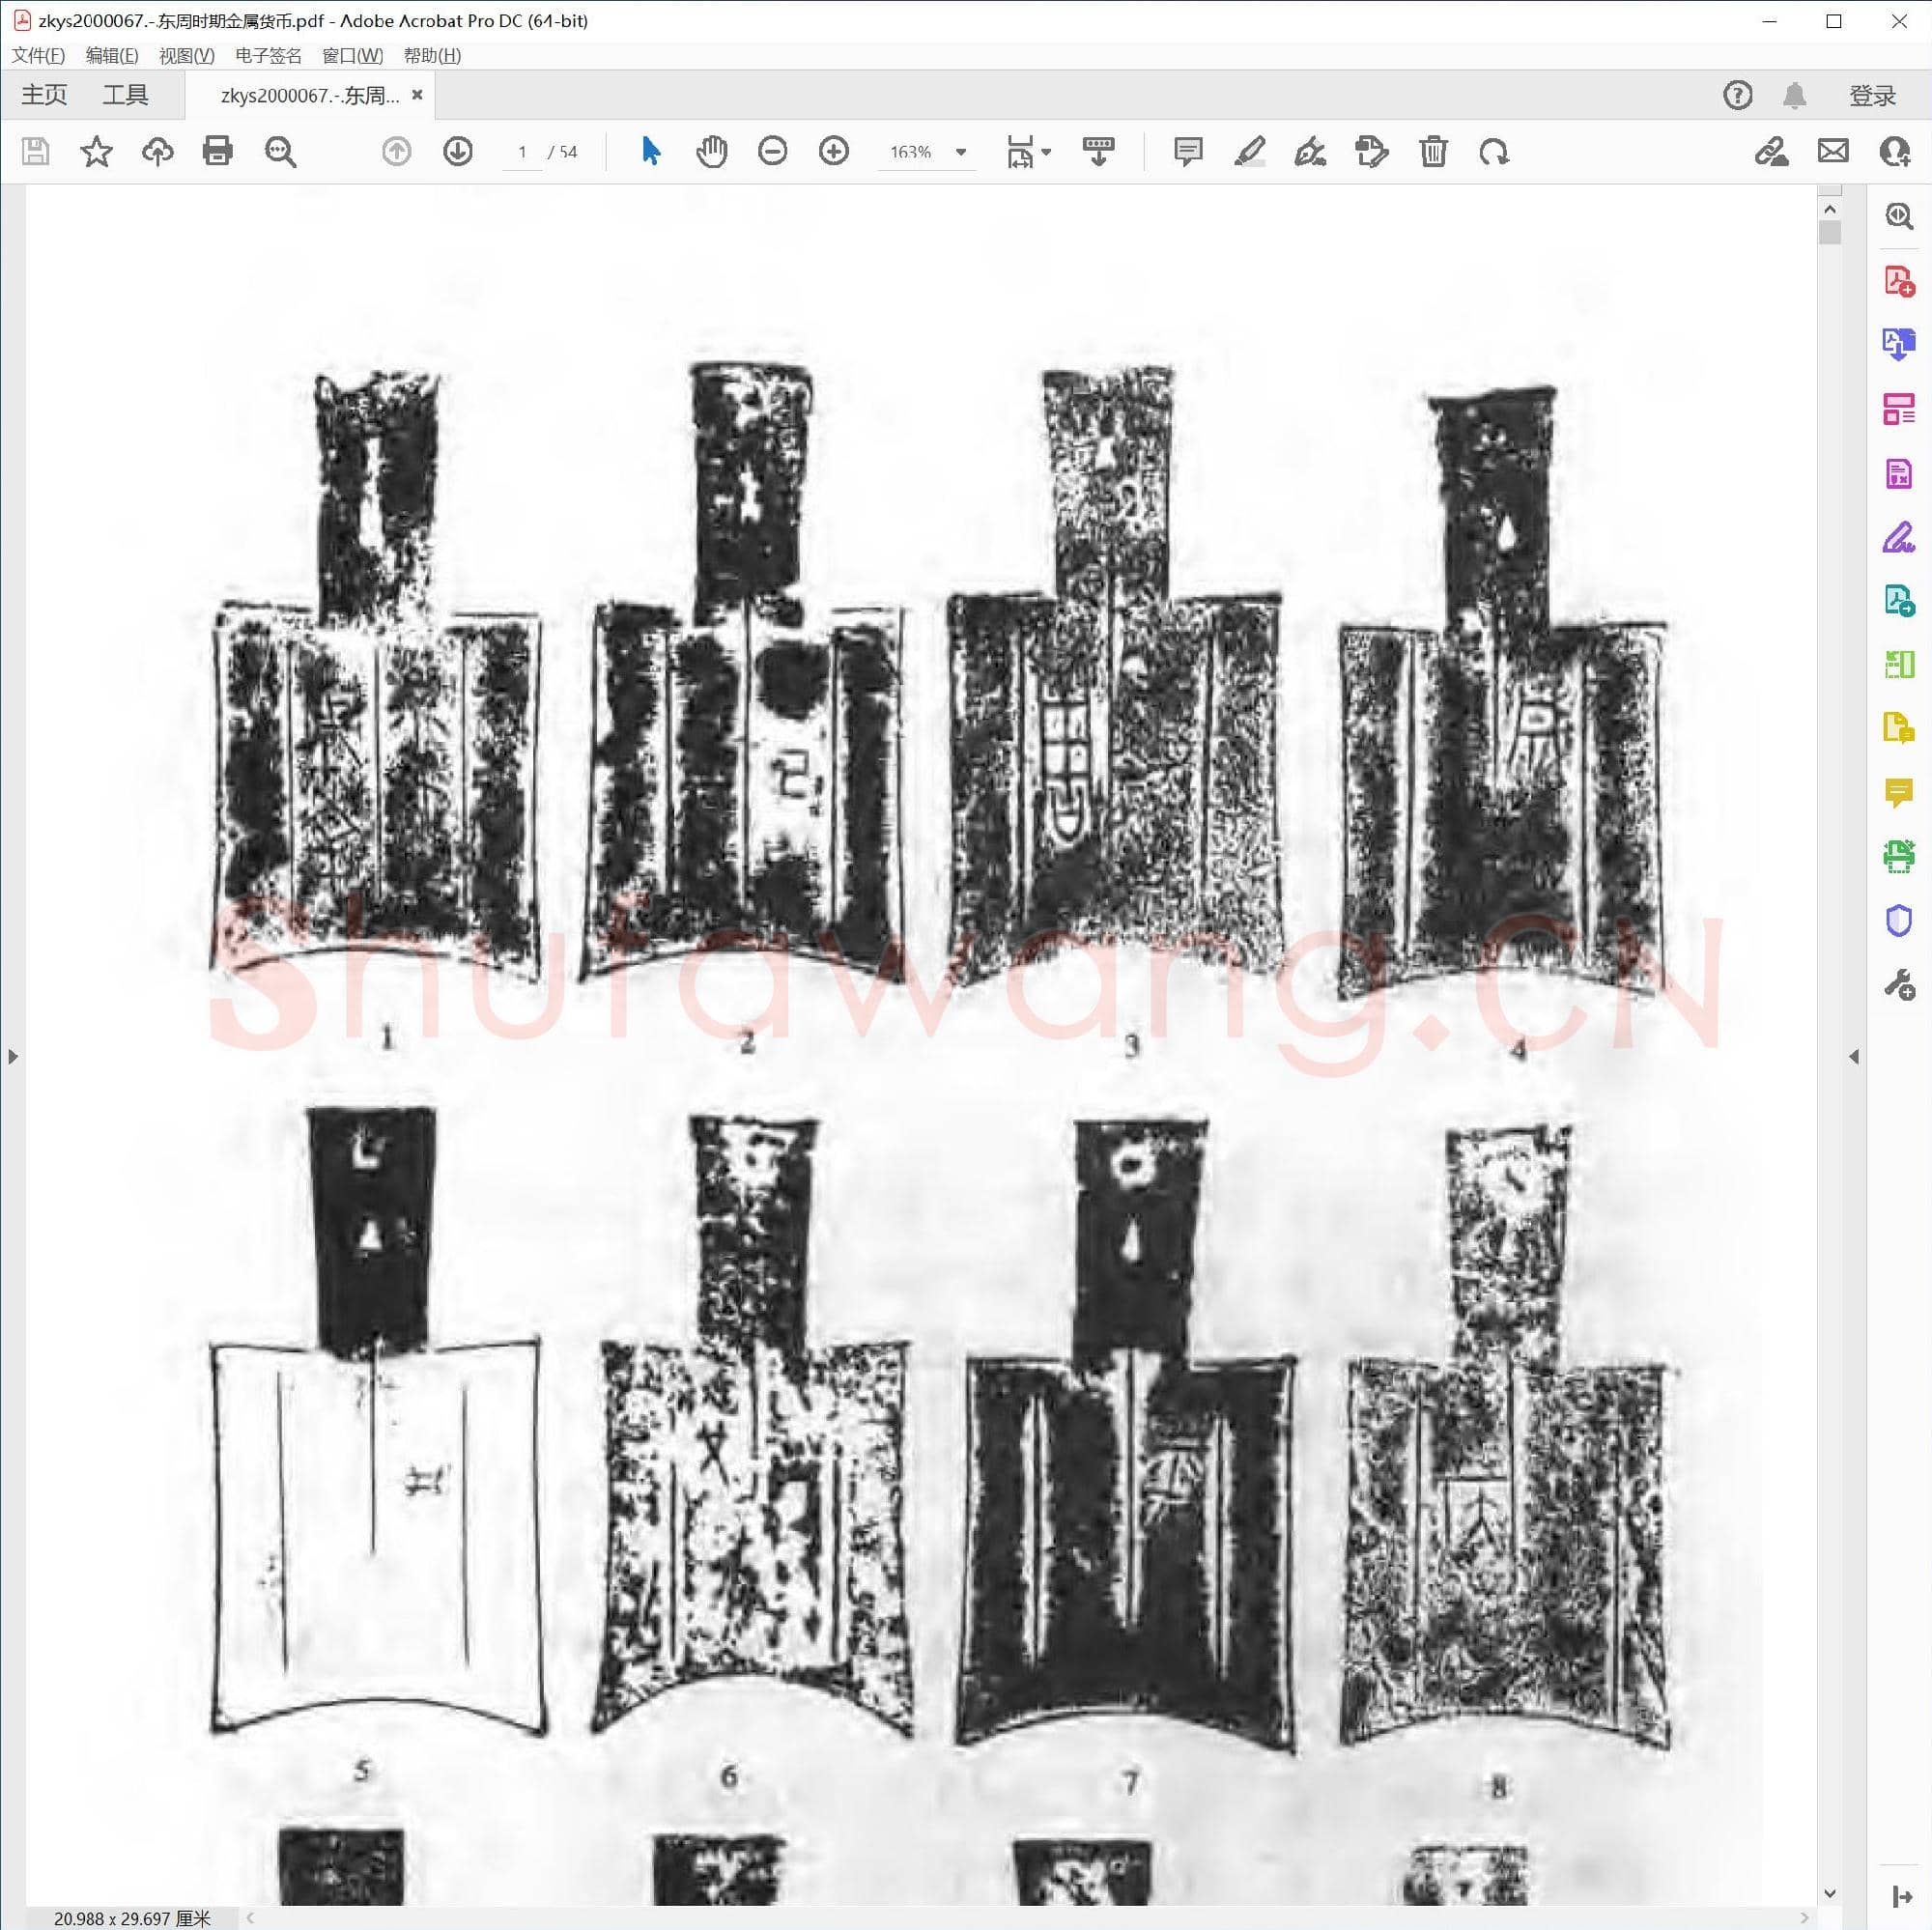
Task: Add a sticky note comment
Action: coord(1187,152)
